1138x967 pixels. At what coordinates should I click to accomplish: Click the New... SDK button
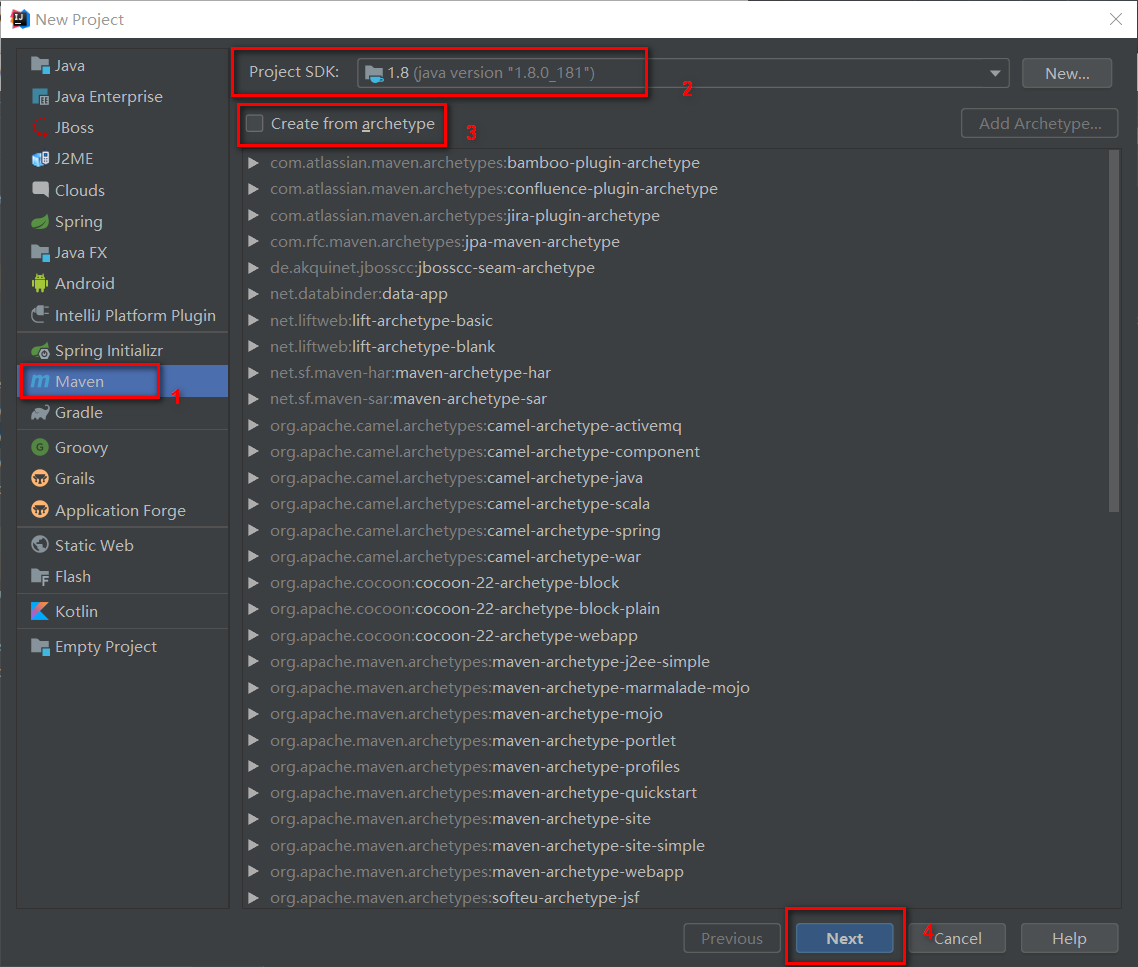[1067, 73]
